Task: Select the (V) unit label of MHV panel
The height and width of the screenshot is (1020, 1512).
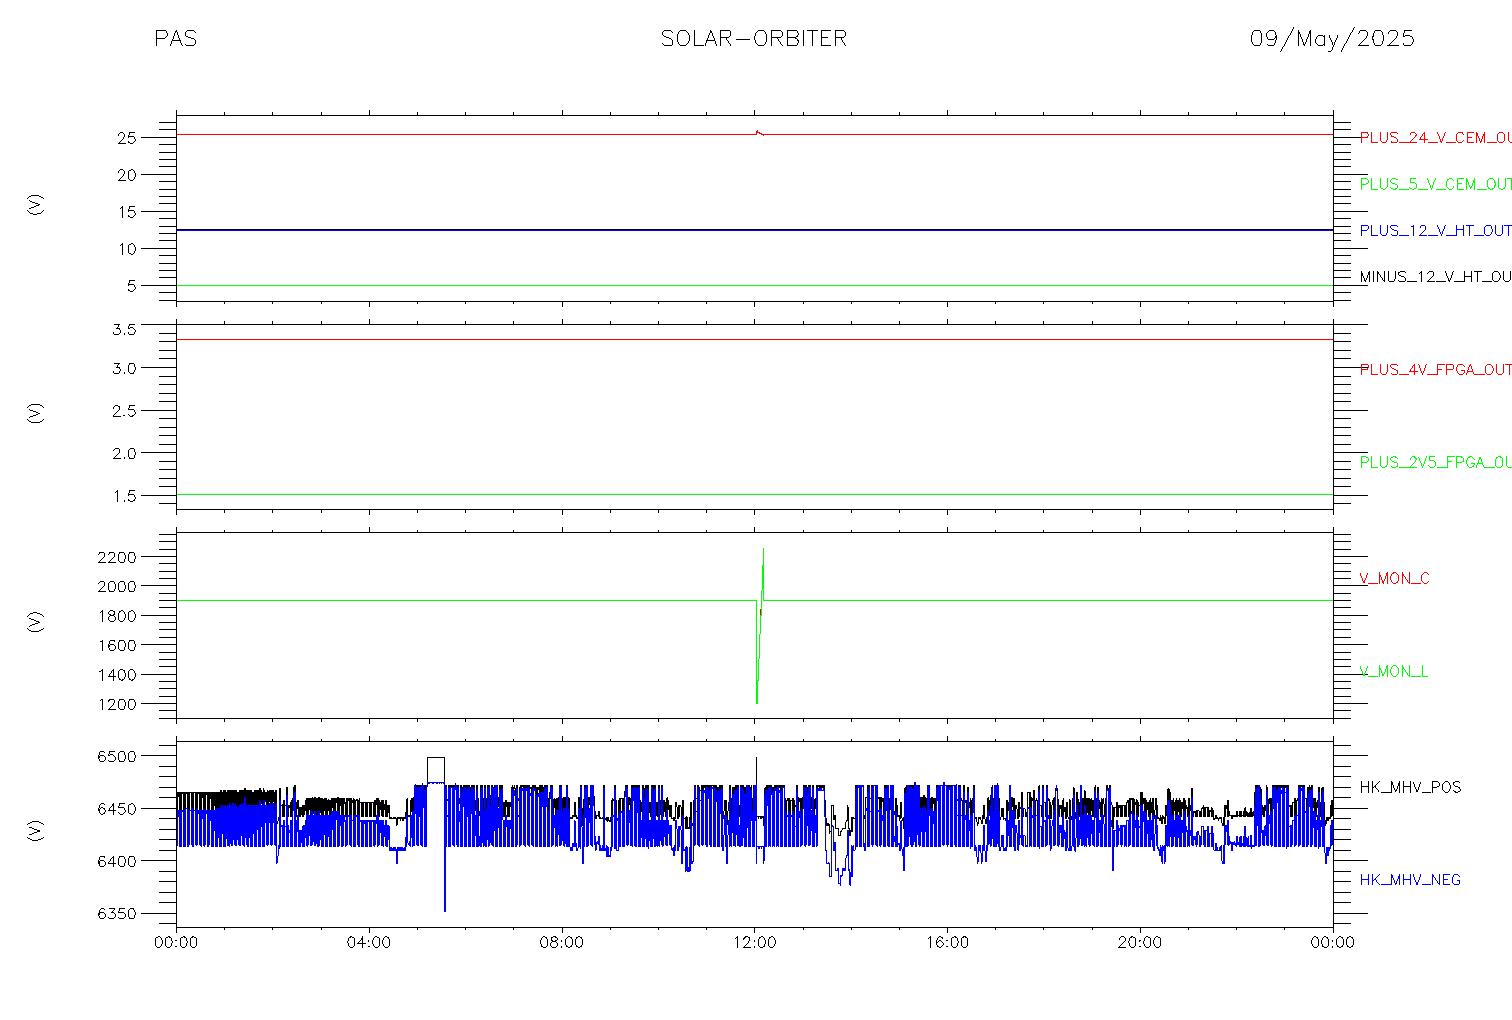Action: 36,830
